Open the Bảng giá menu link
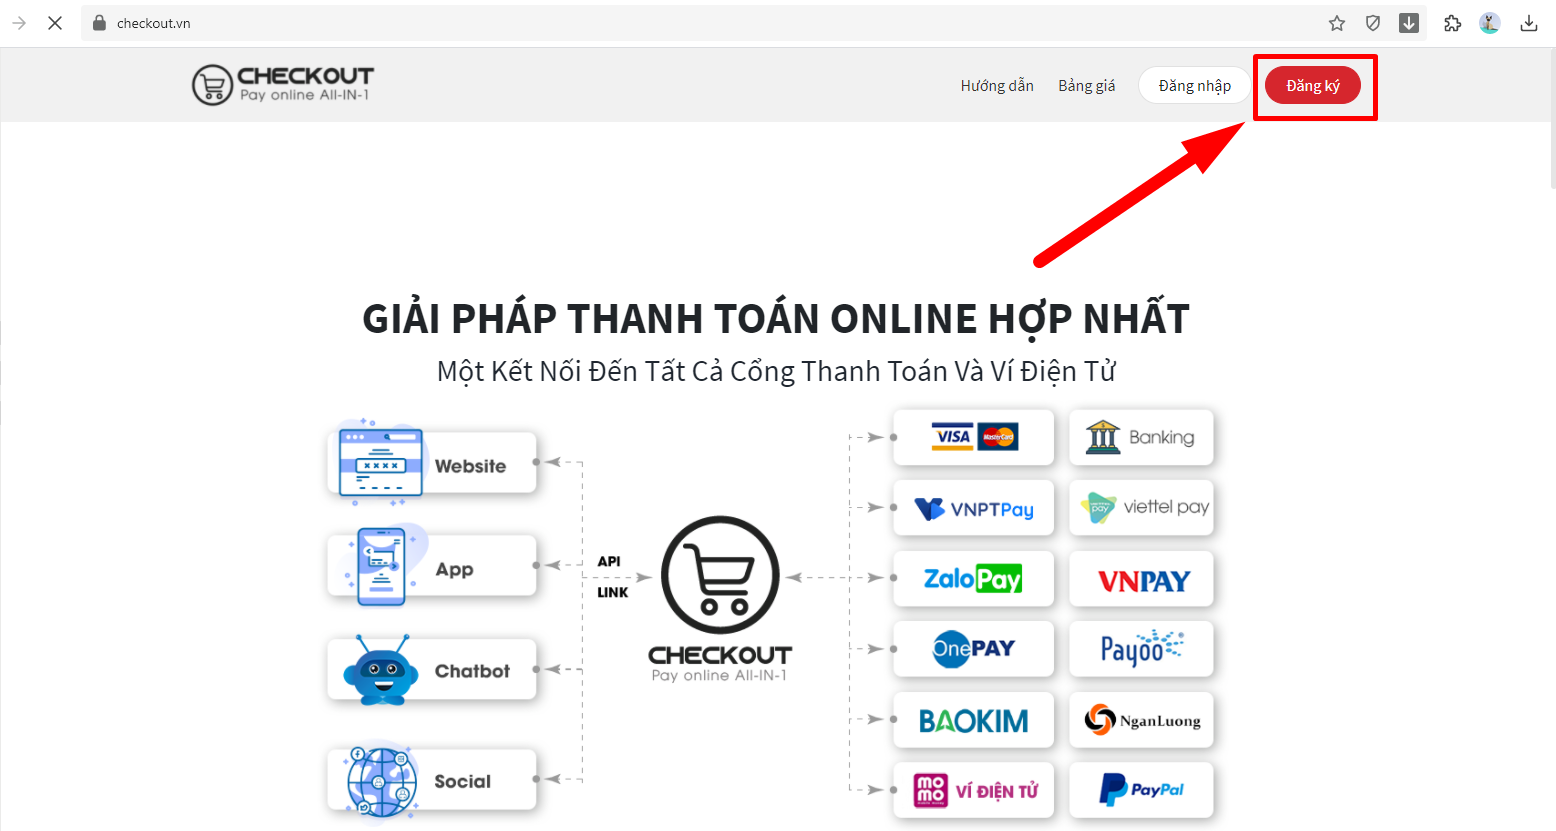Image resolution: width=1556 pixels, height=831 pixels. click(x=1087, y=86)
